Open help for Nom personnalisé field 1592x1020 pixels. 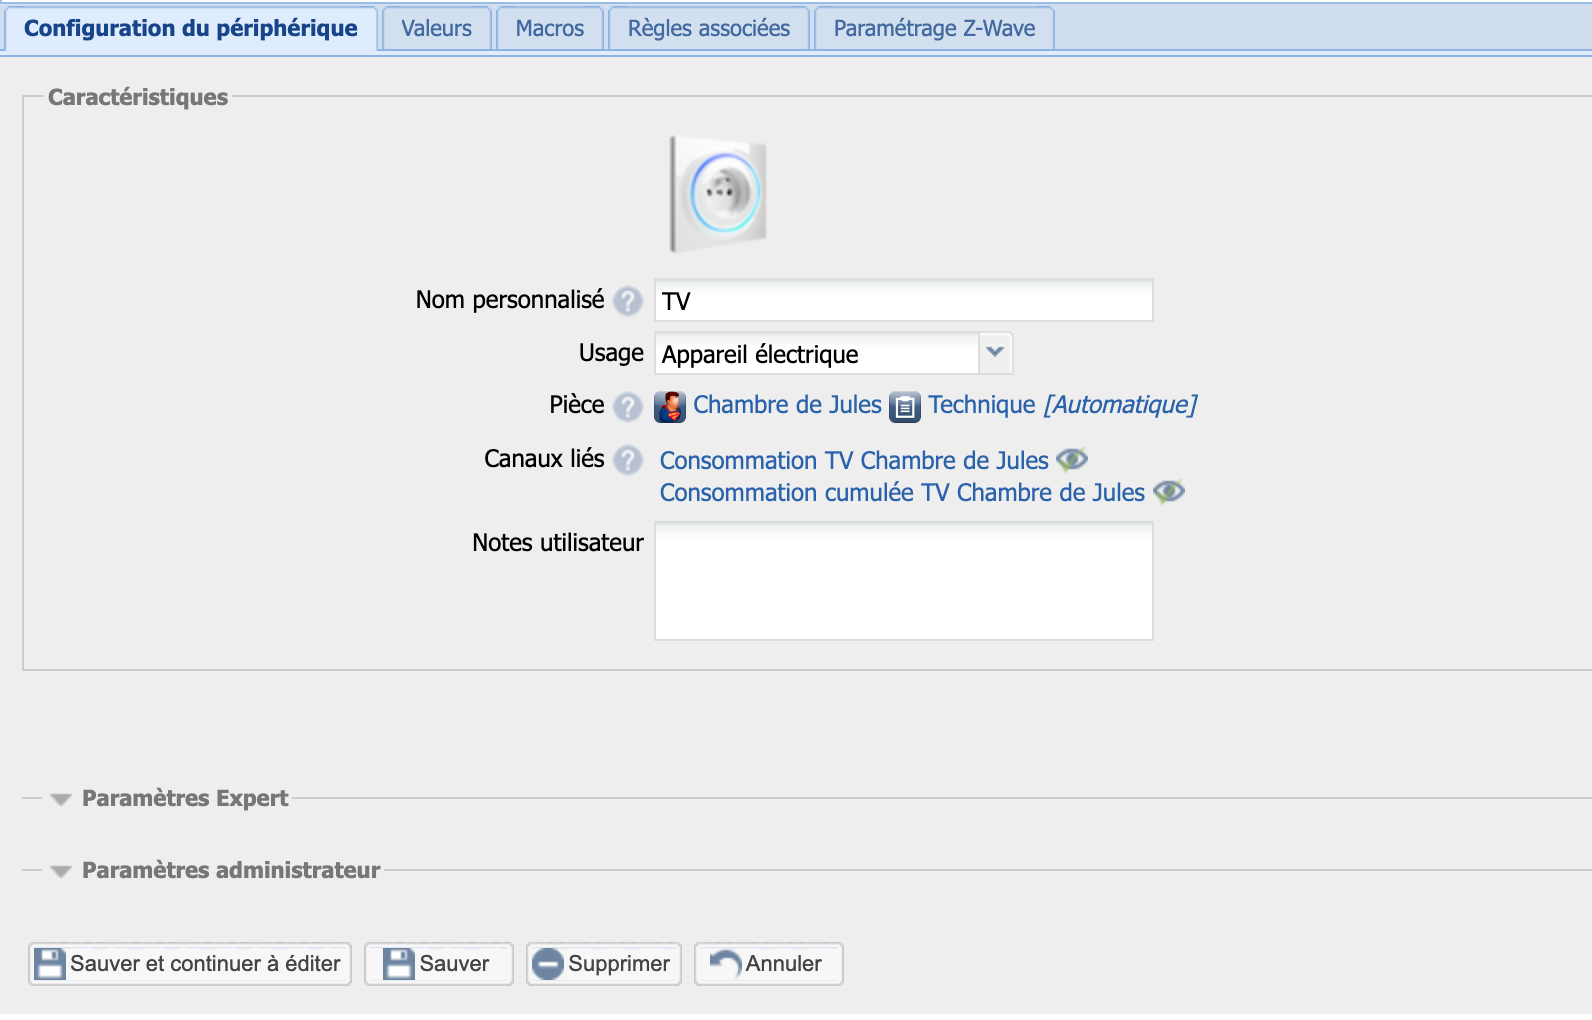628,301
